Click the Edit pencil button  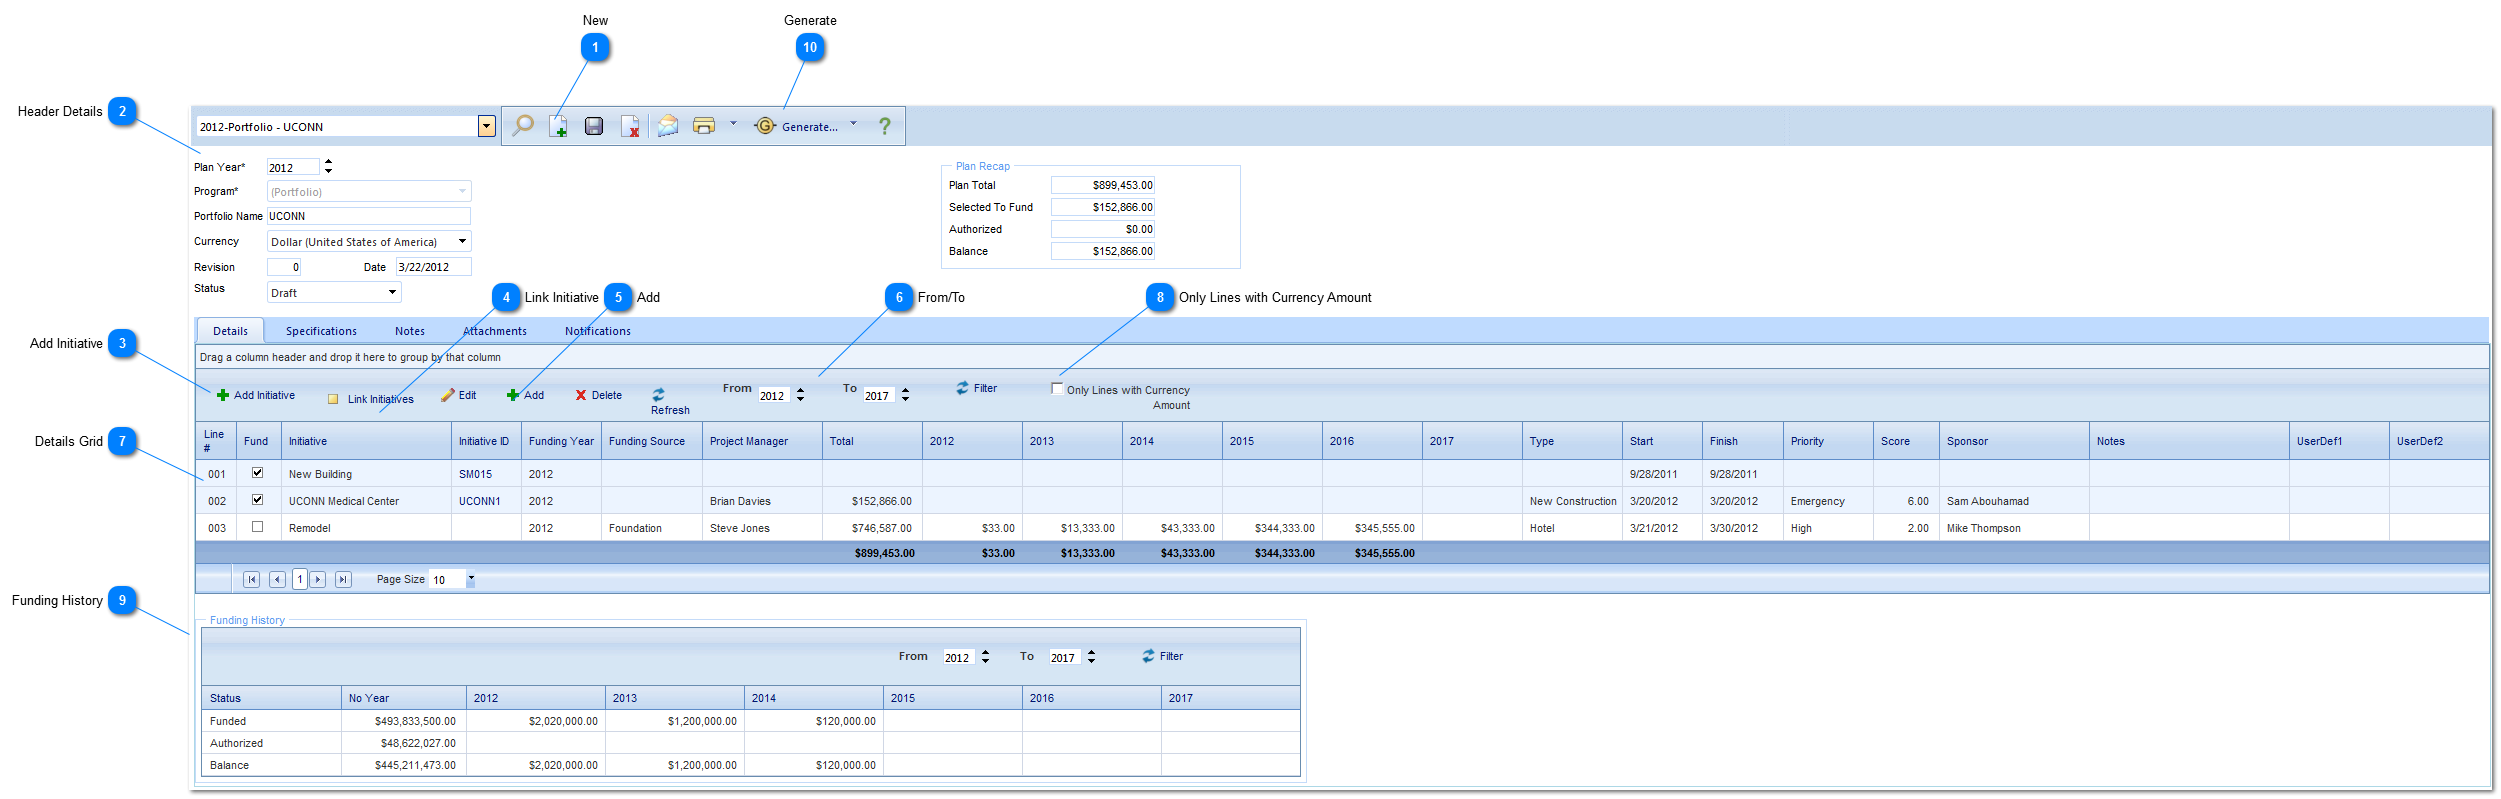tap(459, 395)
